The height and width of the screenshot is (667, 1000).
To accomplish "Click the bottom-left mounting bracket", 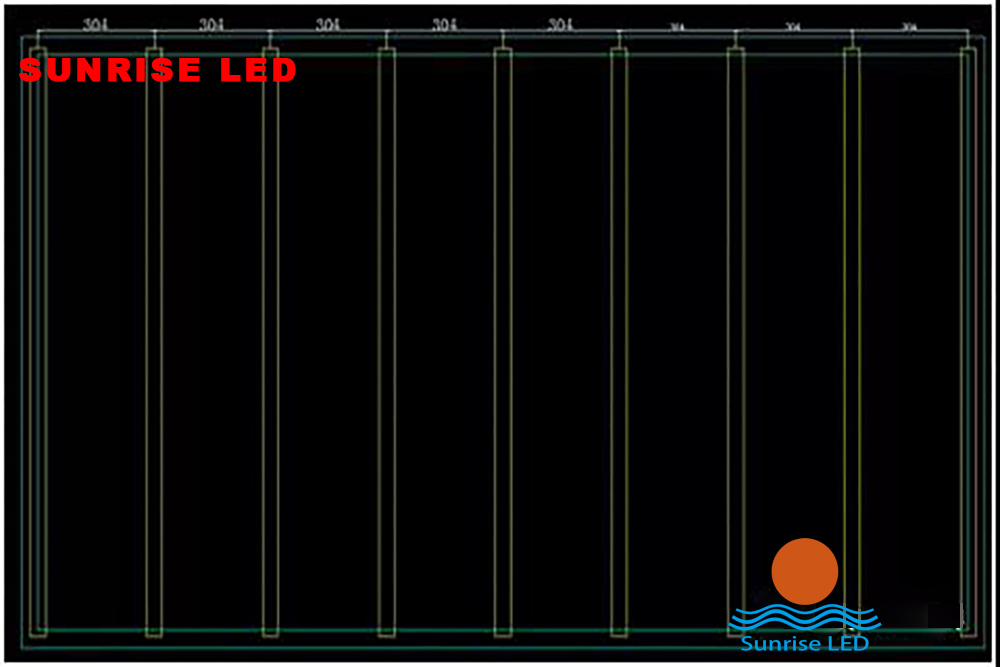I will 38,630.
